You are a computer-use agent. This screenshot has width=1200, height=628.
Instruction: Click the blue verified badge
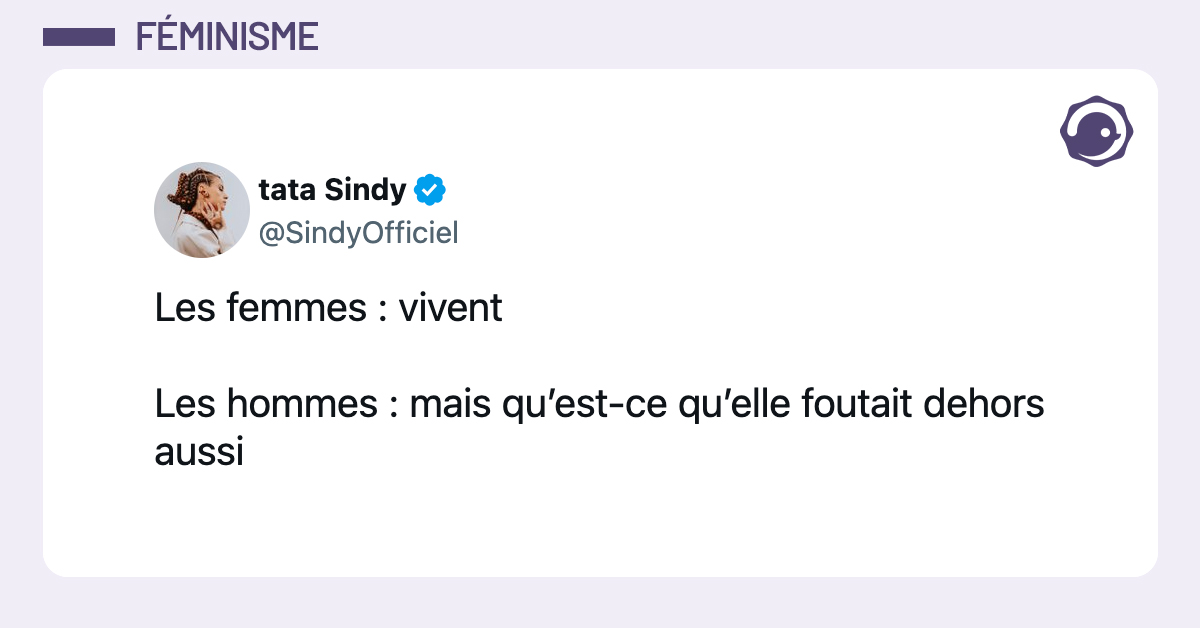tap(430, 189)
